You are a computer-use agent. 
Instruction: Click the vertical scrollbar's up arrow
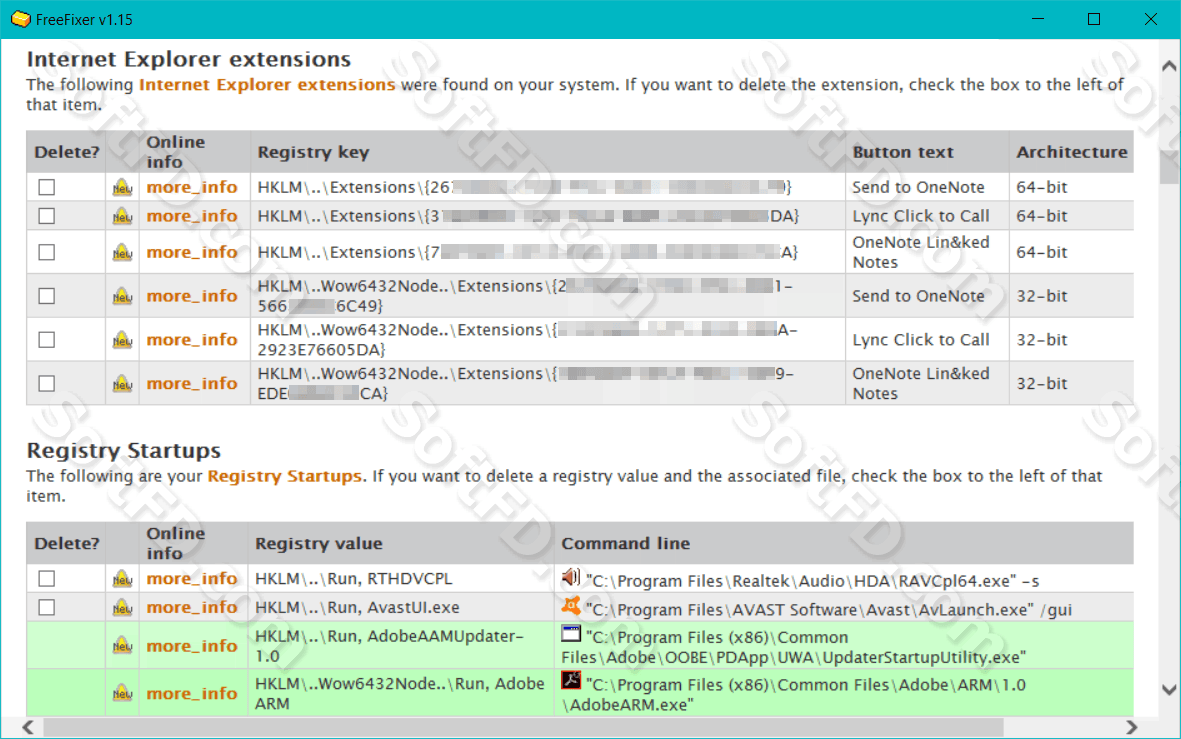(1169, 66)
